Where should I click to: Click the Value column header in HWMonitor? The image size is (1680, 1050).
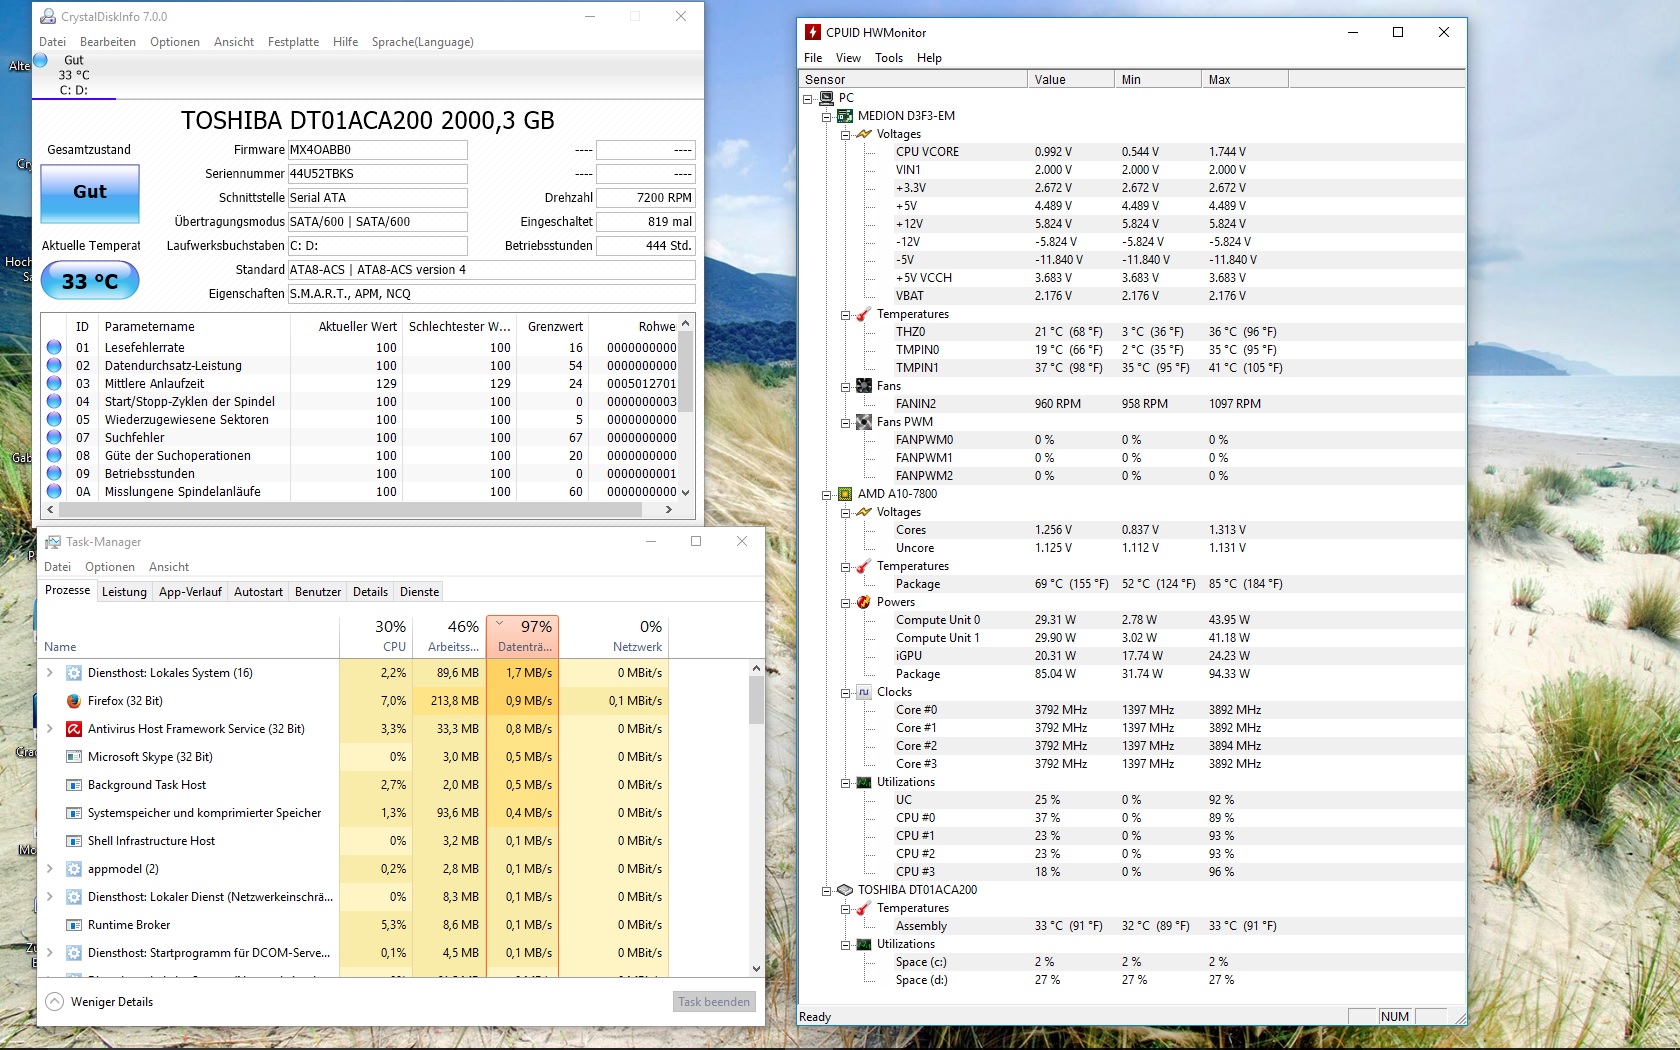(1070, 79)
